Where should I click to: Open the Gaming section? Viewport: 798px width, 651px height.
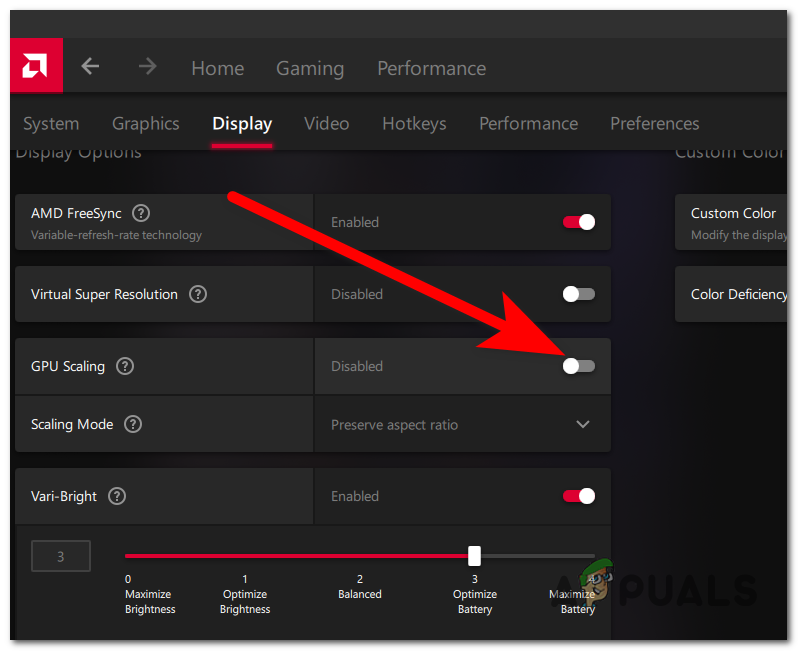click(310, 68)
